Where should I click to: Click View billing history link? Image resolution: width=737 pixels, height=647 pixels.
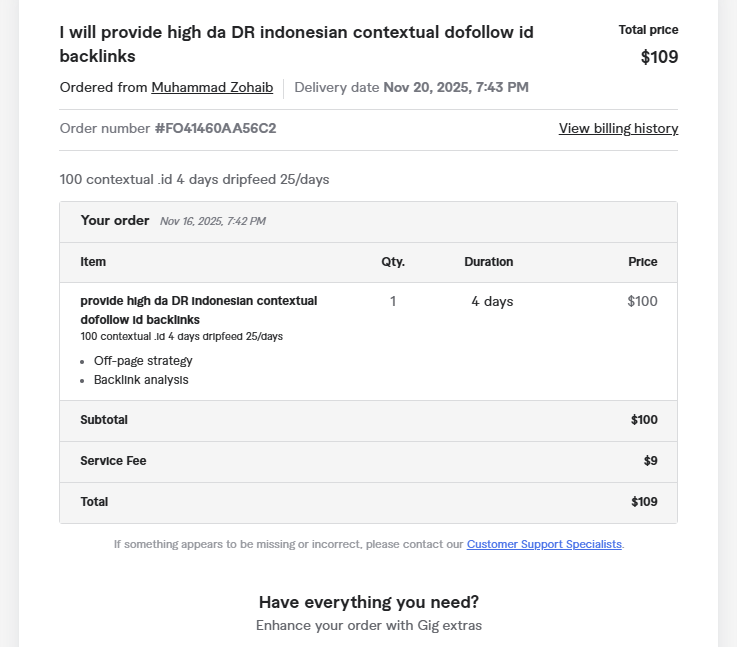click(618, 128)
